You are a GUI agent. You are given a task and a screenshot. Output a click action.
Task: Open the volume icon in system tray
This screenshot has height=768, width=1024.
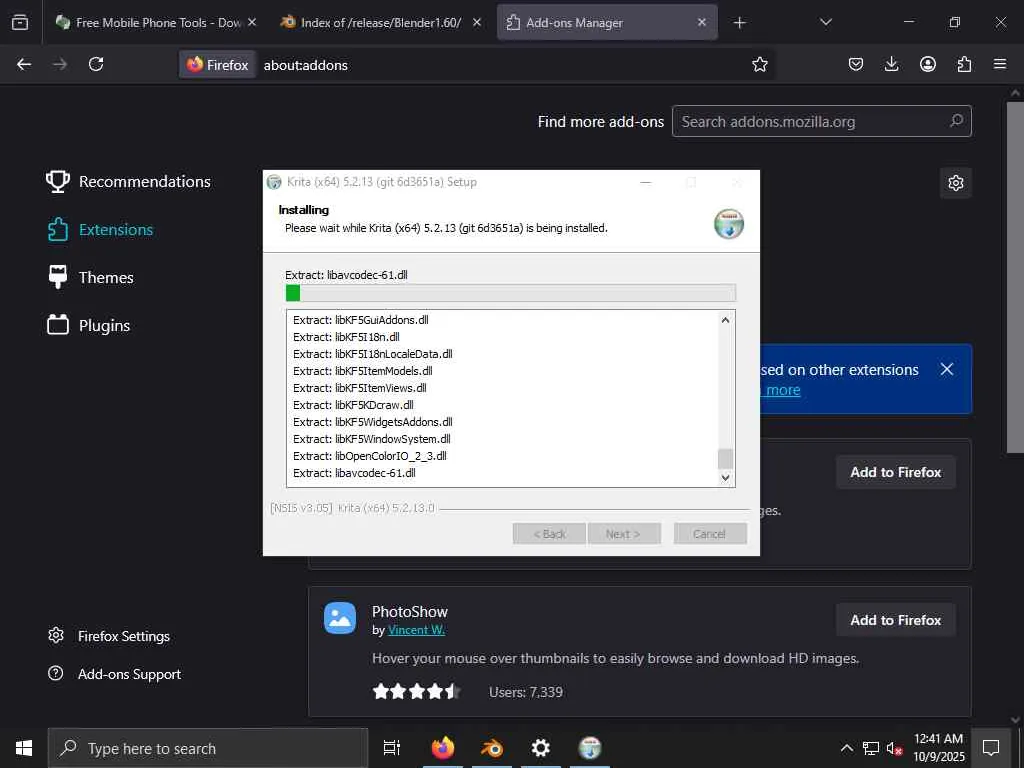click(x=893, y=748)
